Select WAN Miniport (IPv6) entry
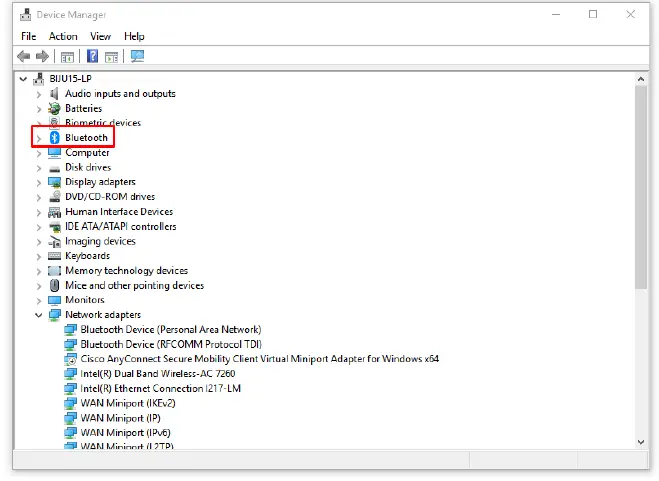This screenshot has height=481, width=659. [125, 433]
